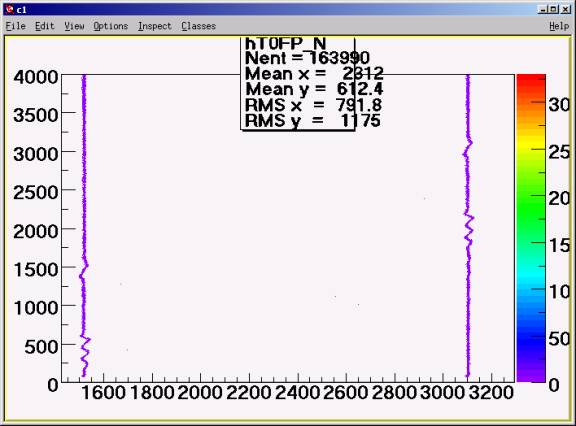Open the Help menu

point(559,26)
